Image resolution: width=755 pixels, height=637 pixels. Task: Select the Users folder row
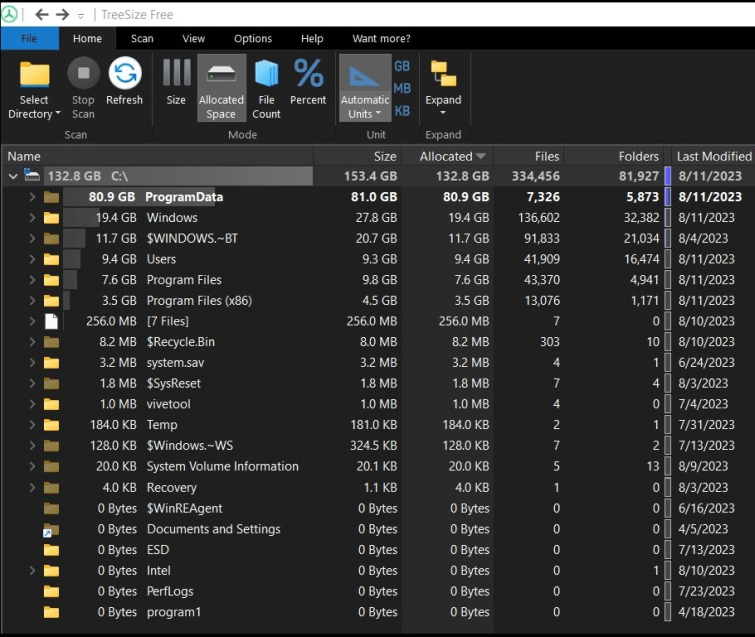pos(161,259)
